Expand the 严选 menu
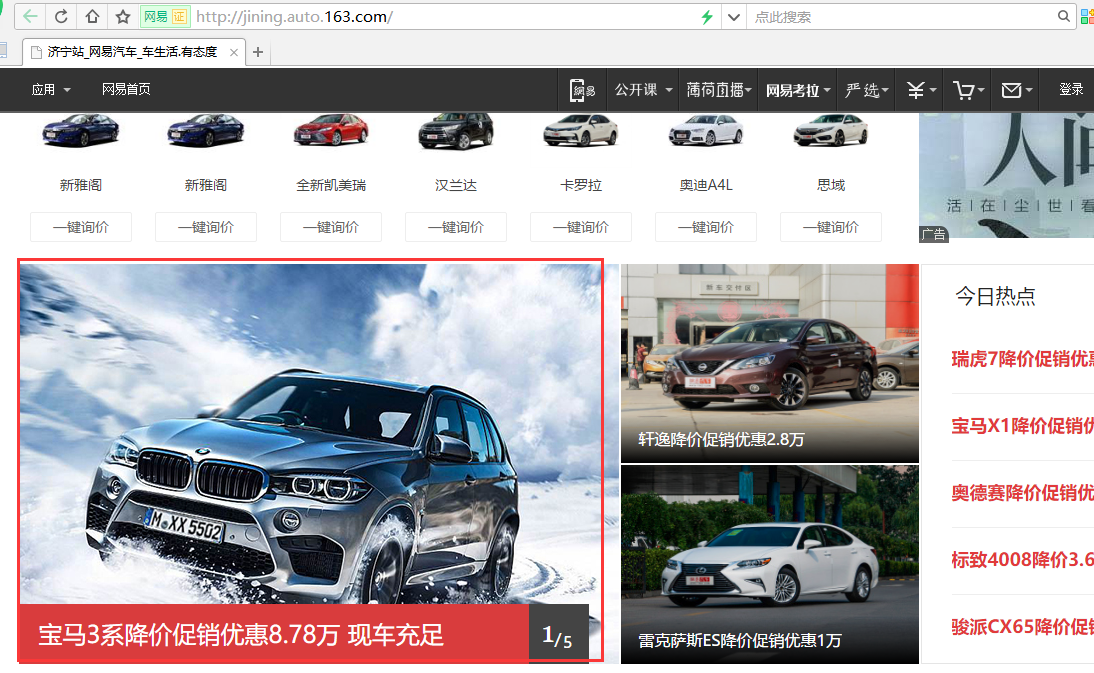The height and width of the screenshot is (673, 1094). point(866,90)
